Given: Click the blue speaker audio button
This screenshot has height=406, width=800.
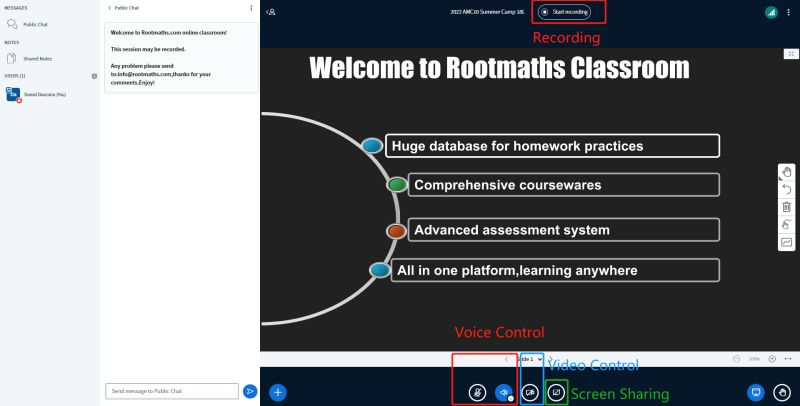Looking at the screenshot, I should point(504,392).
